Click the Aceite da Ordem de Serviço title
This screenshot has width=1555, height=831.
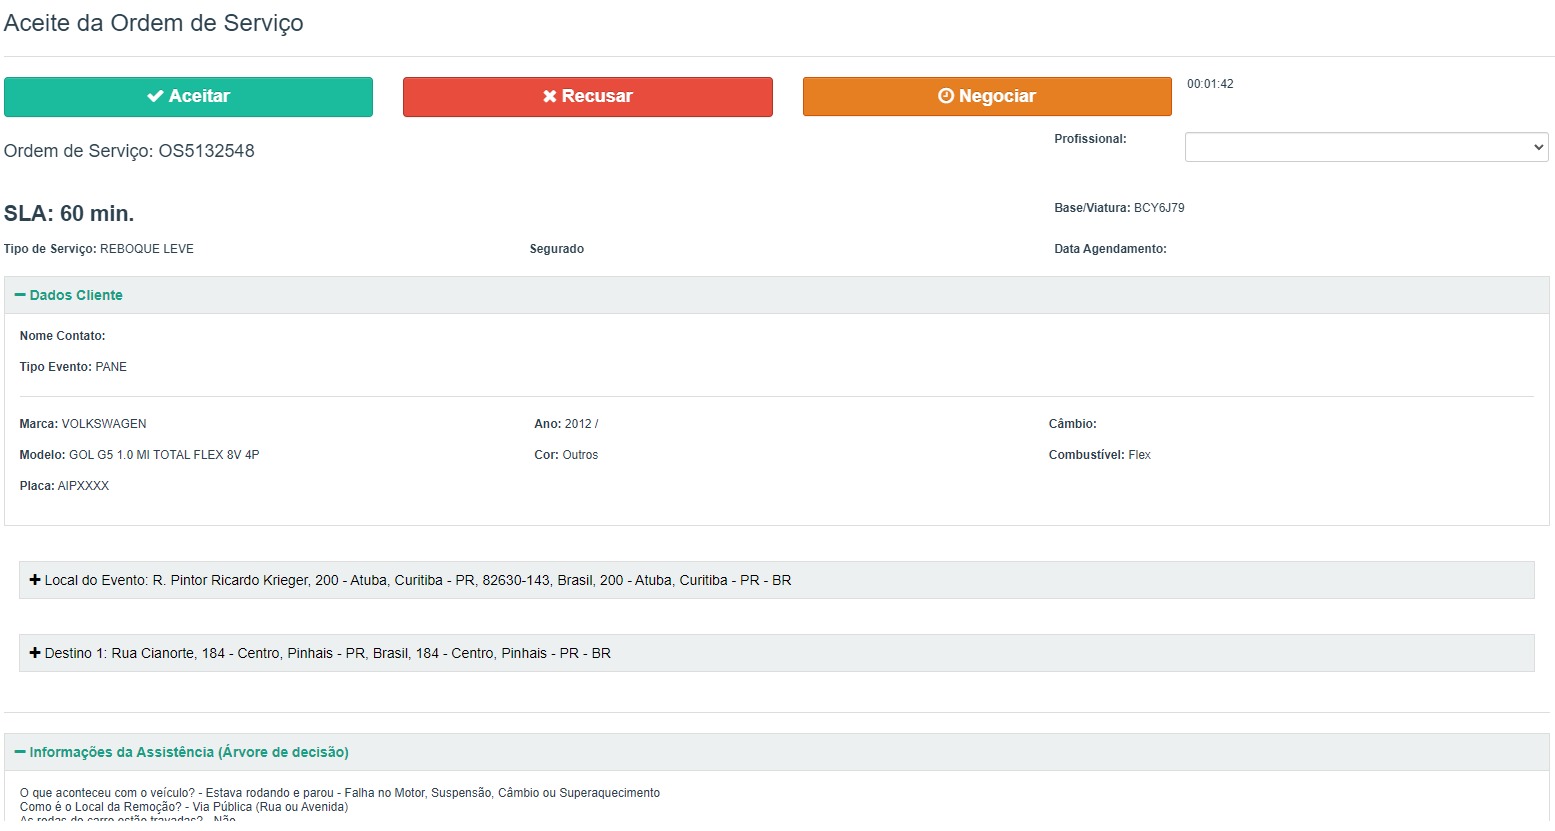coord(154,23)
